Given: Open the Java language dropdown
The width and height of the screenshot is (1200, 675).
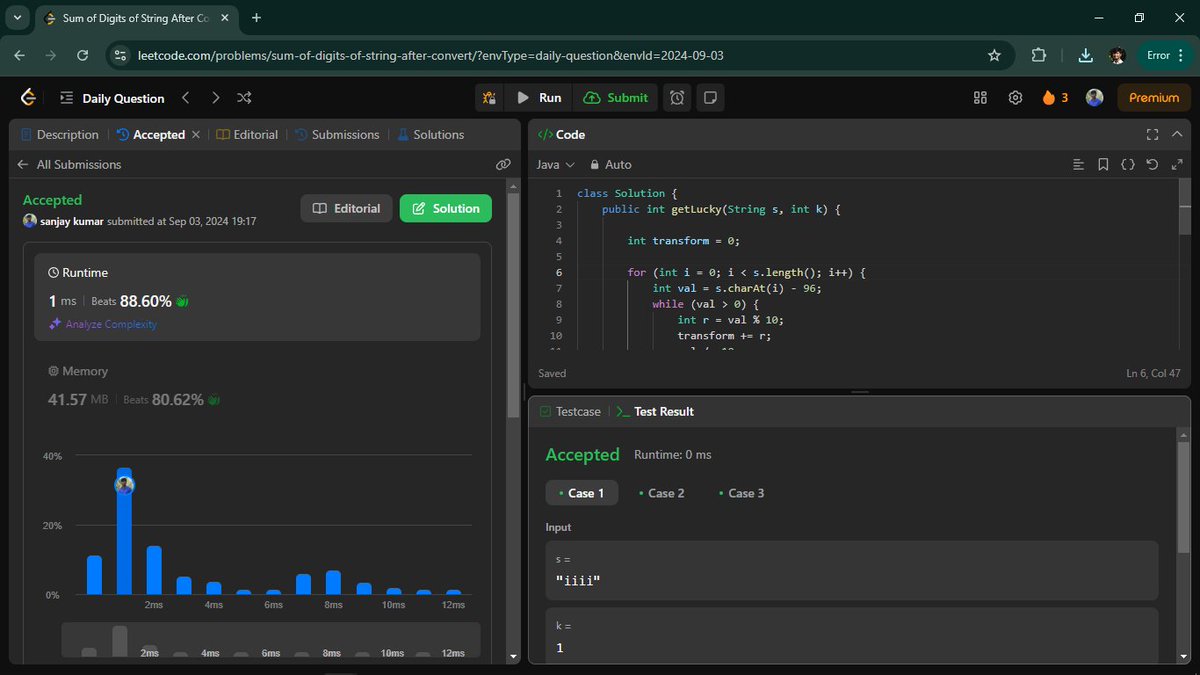Looking at the screenshot, I should (x=556, y=165).
